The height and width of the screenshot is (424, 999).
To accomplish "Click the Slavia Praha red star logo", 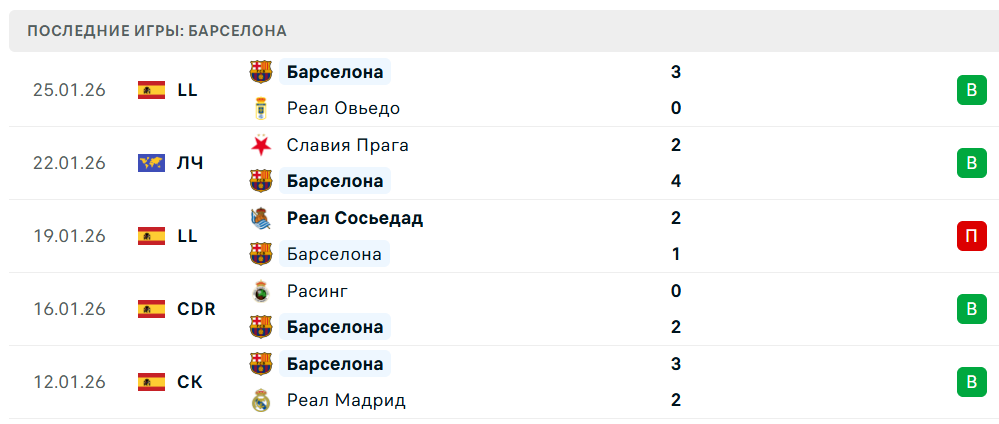I will pyautogui.click(x=261, y=145).
